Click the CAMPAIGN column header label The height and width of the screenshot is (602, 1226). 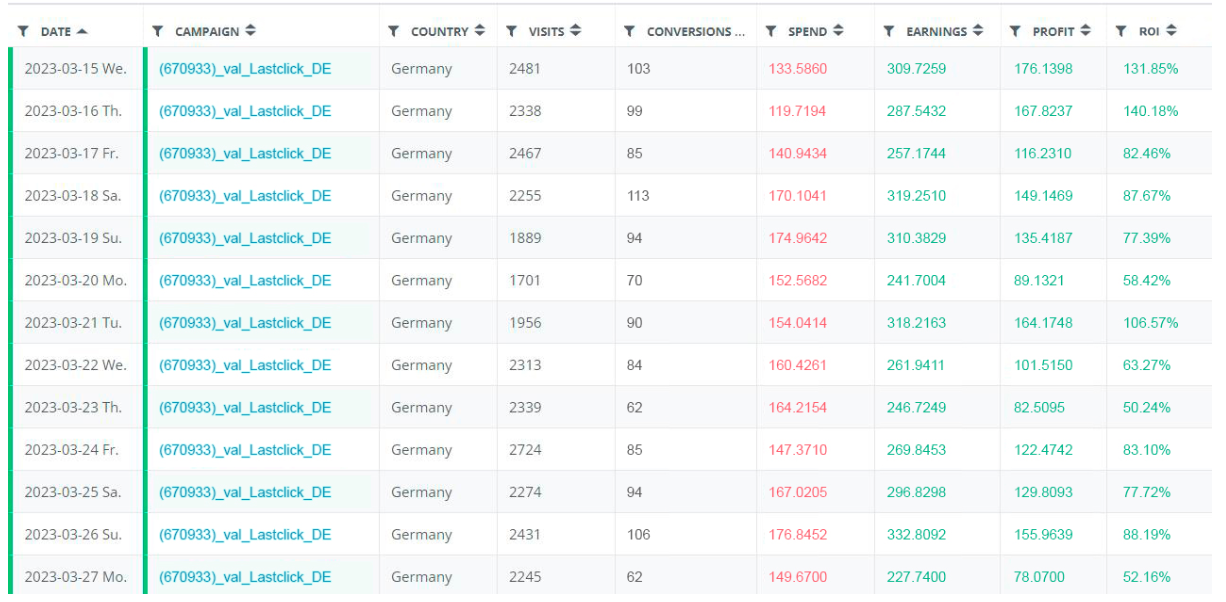tap(207, 32)
